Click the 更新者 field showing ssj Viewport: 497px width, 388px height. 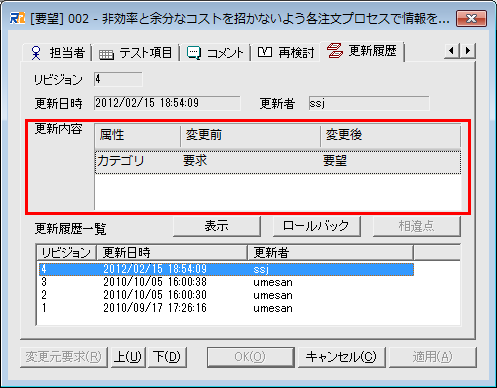[369, 103]
